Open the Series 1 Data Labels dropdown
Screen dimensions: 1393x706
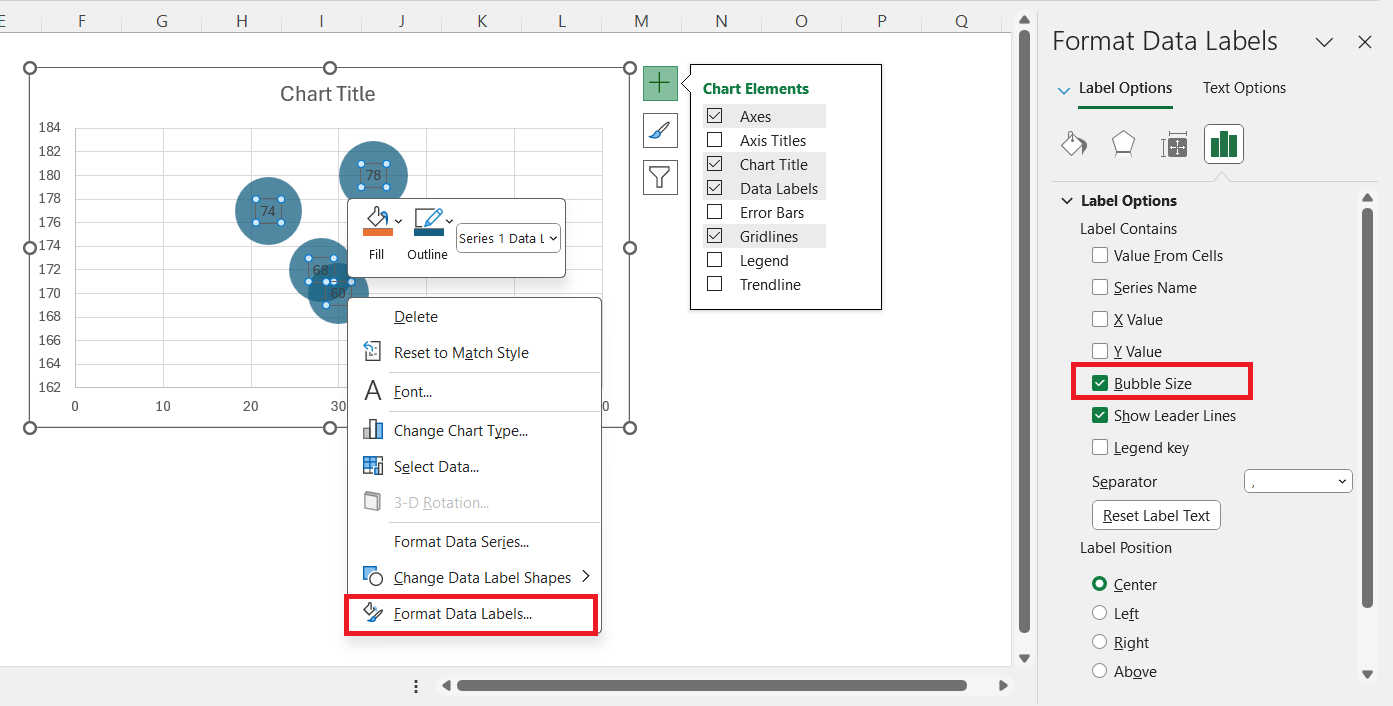pos(508,238)
